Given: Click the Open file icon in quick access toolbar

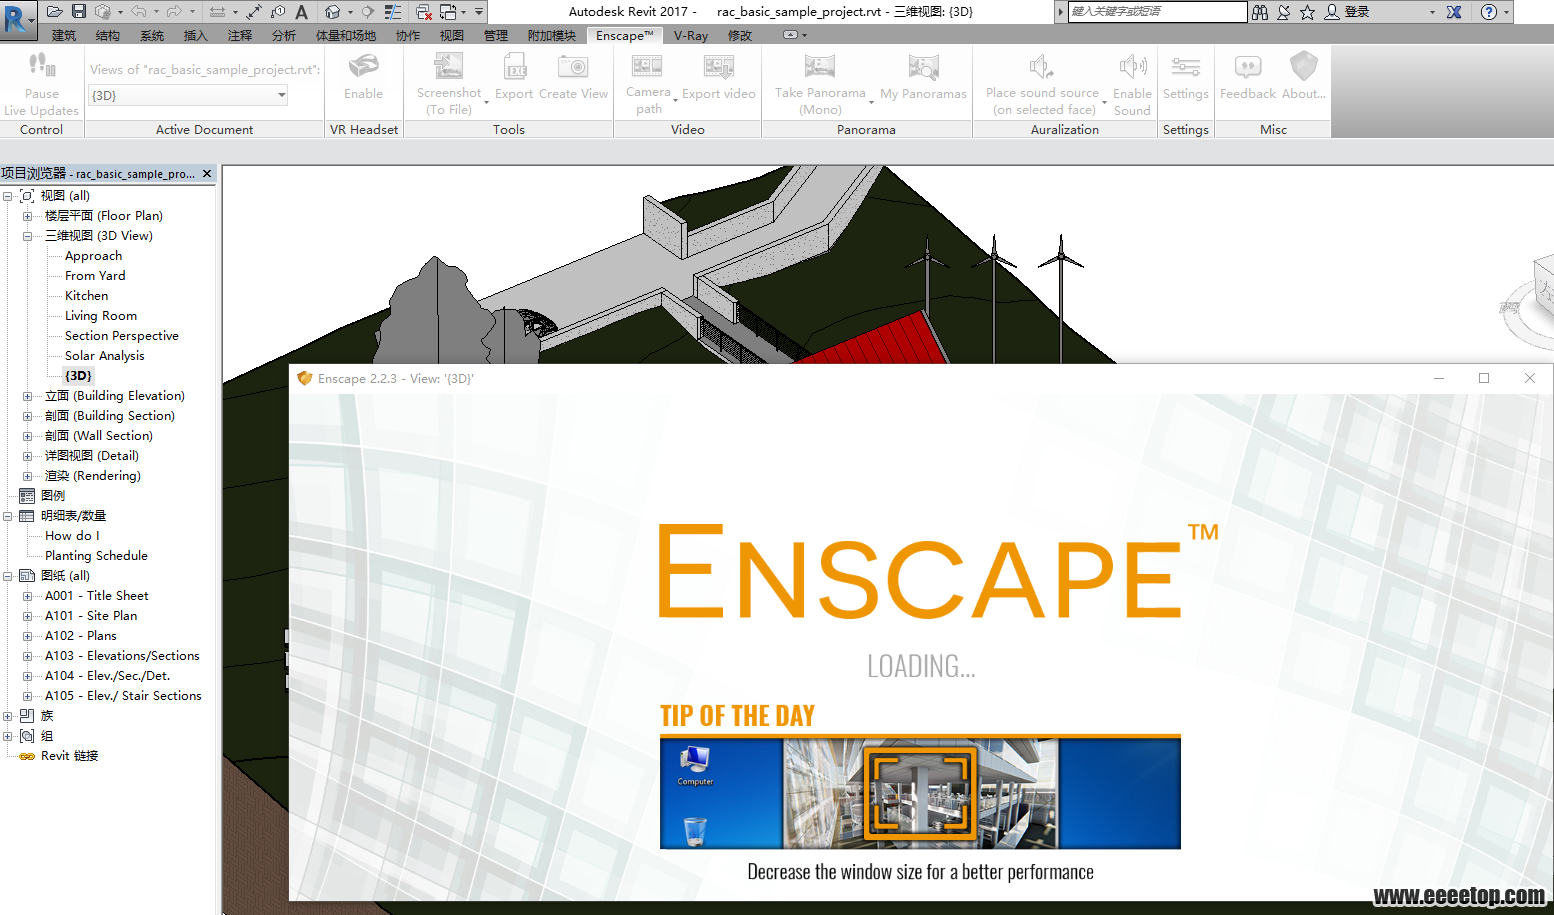Looking at the screenshot, I should pyautogui.click(x=55, y=12).
